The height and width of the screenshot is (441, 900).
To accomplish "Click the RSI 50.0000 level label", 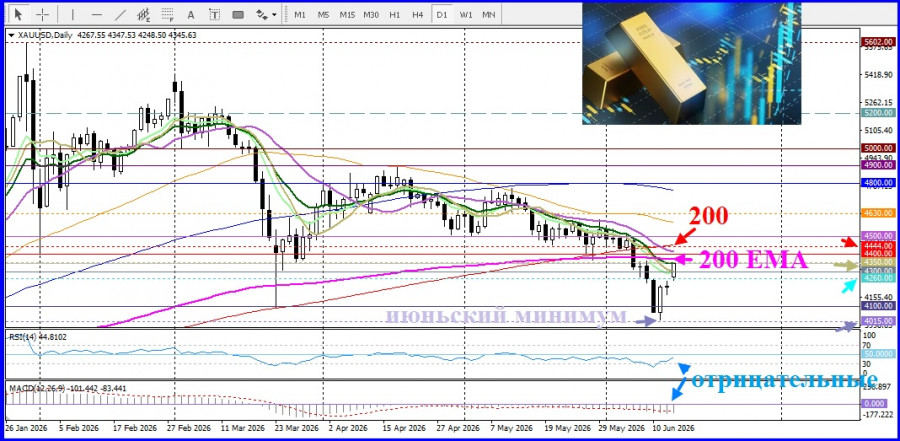I will click(878, 354).
